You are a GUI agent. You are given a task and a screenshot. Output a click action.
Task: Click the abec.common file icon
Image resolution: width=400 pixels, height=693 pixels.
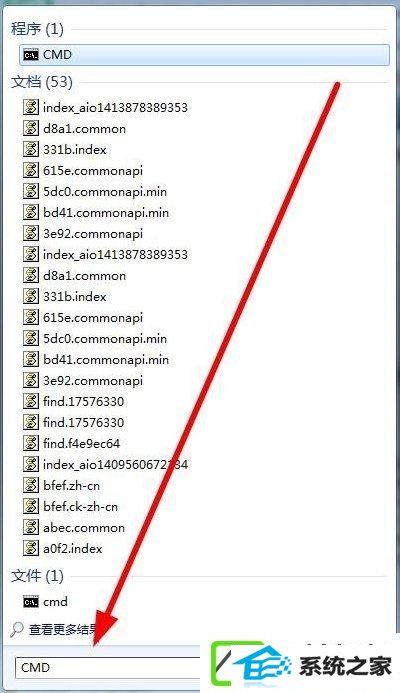(31, 527)
